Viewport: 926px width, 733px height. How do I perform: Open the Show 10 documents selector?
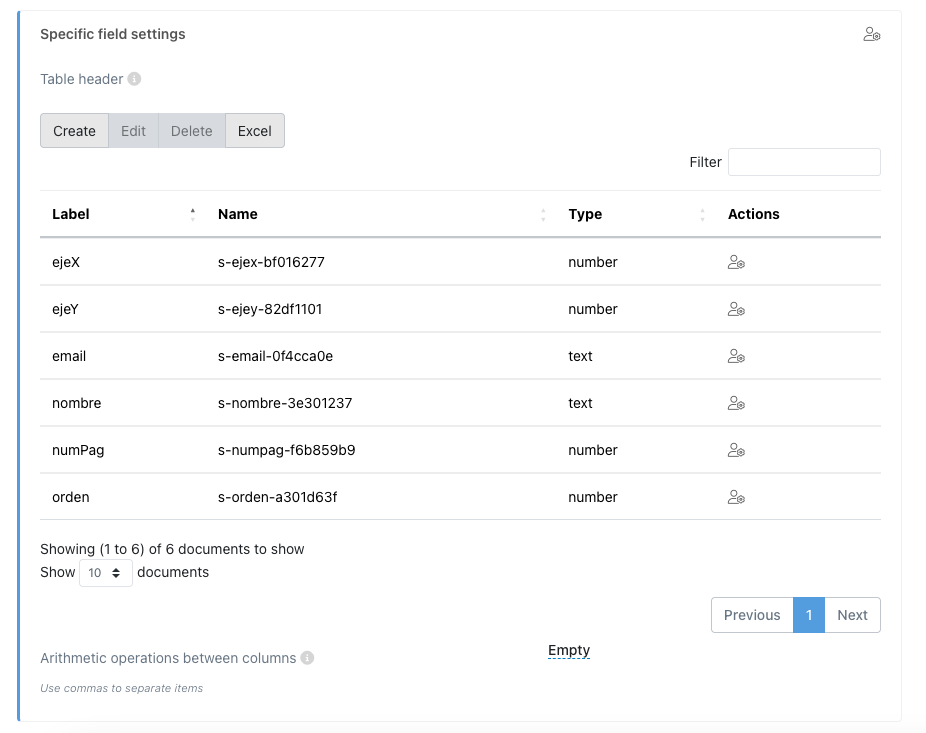click(x=106, y=573)
